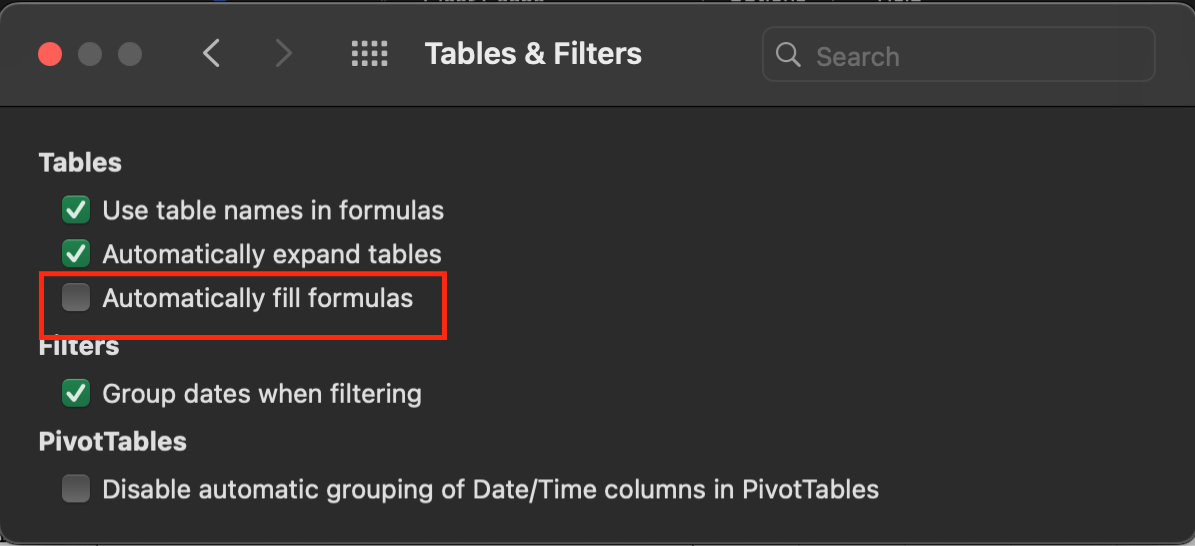Click the PivotTables Date/Time columns label text
Viewport: 1195px width, 546px height.
[x=491, y=490]
